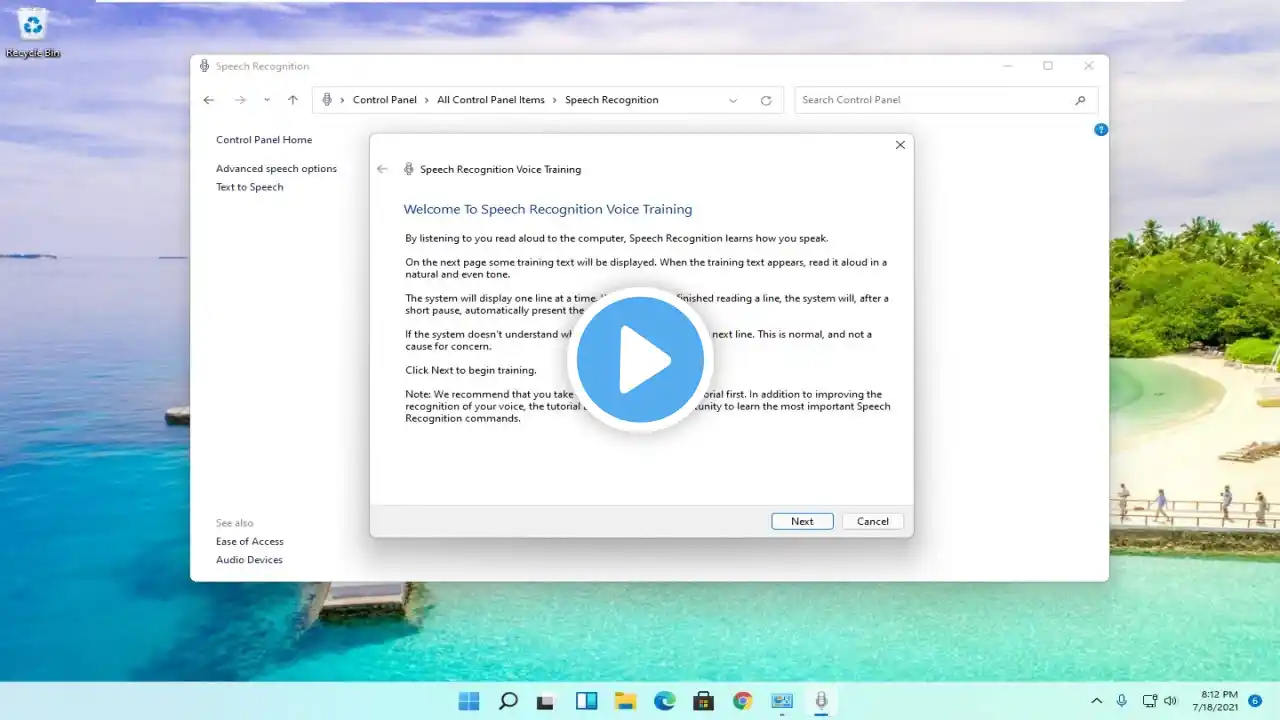Open Text to Speech settings
The width and height of the screenshot is (1280, 720).
250,187
